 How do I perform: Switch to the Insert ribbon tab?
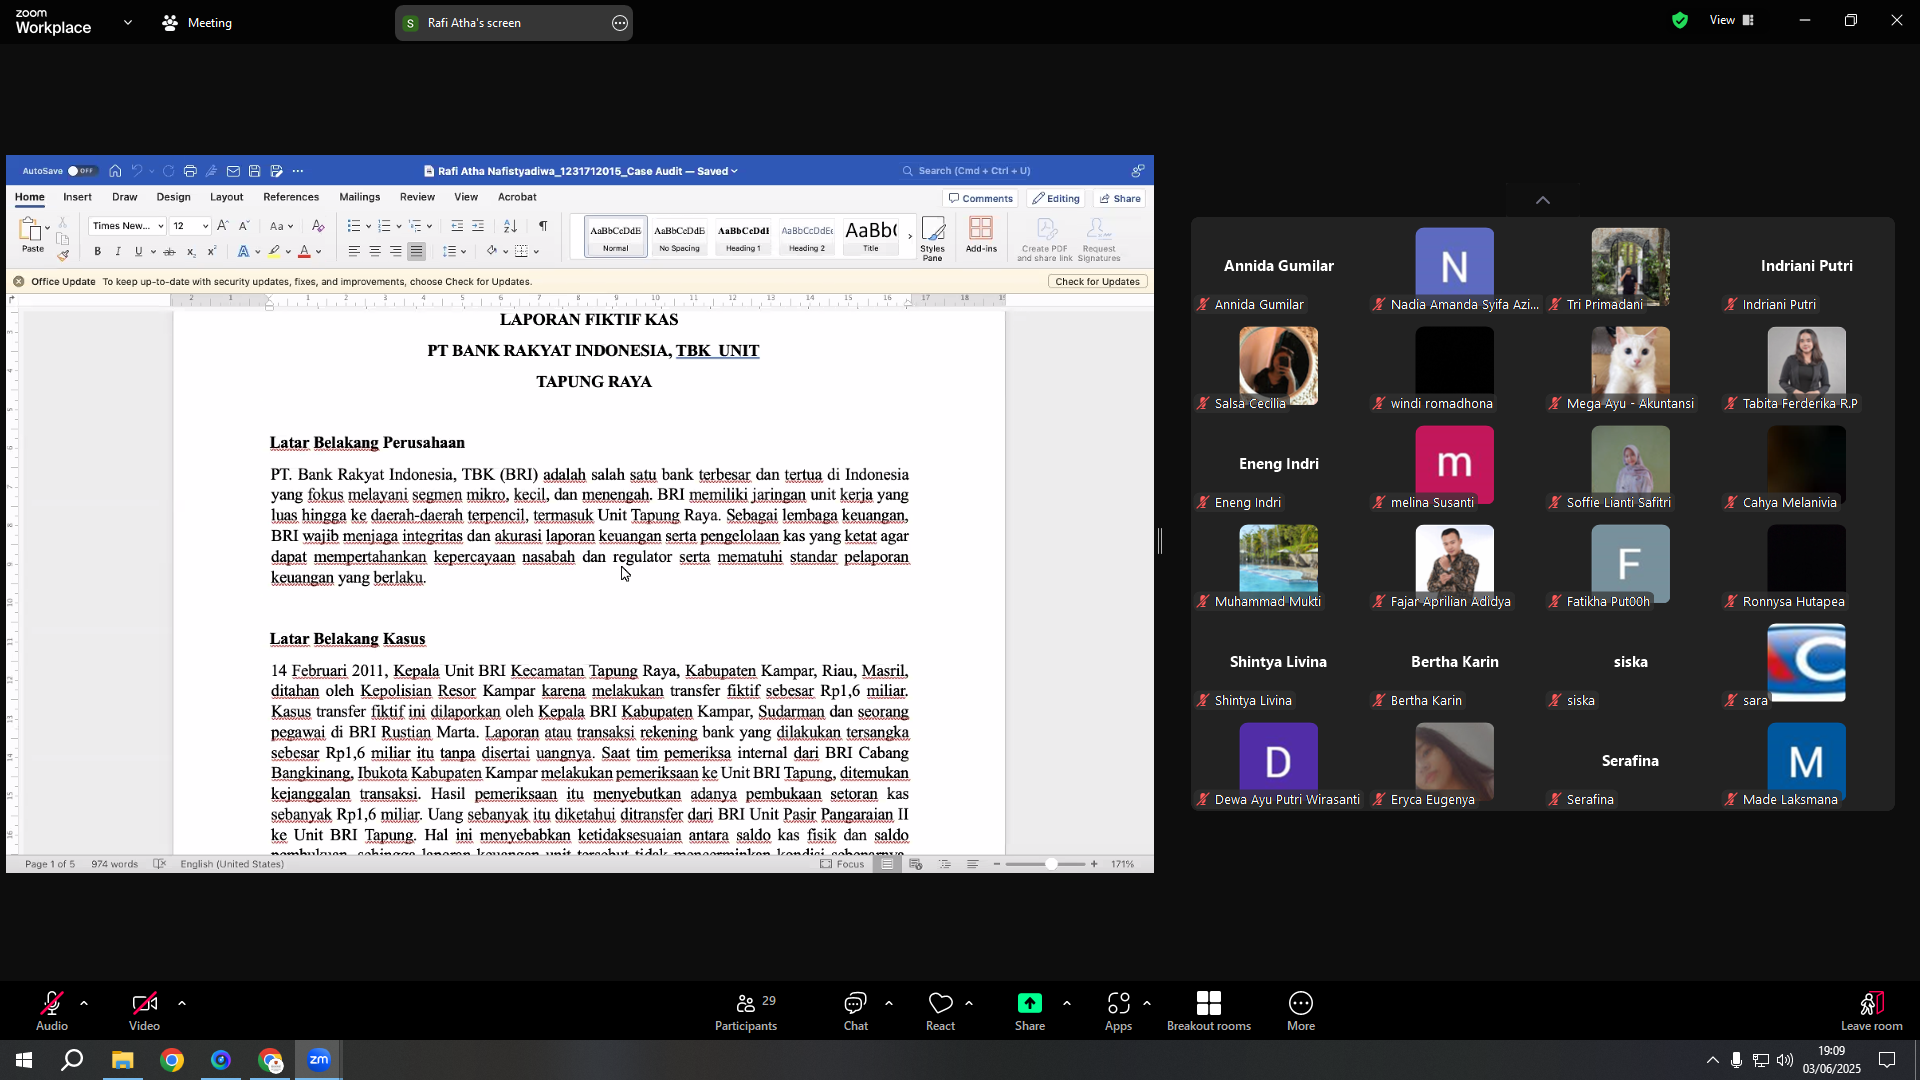pyautogui.click(x=77, y=198)
